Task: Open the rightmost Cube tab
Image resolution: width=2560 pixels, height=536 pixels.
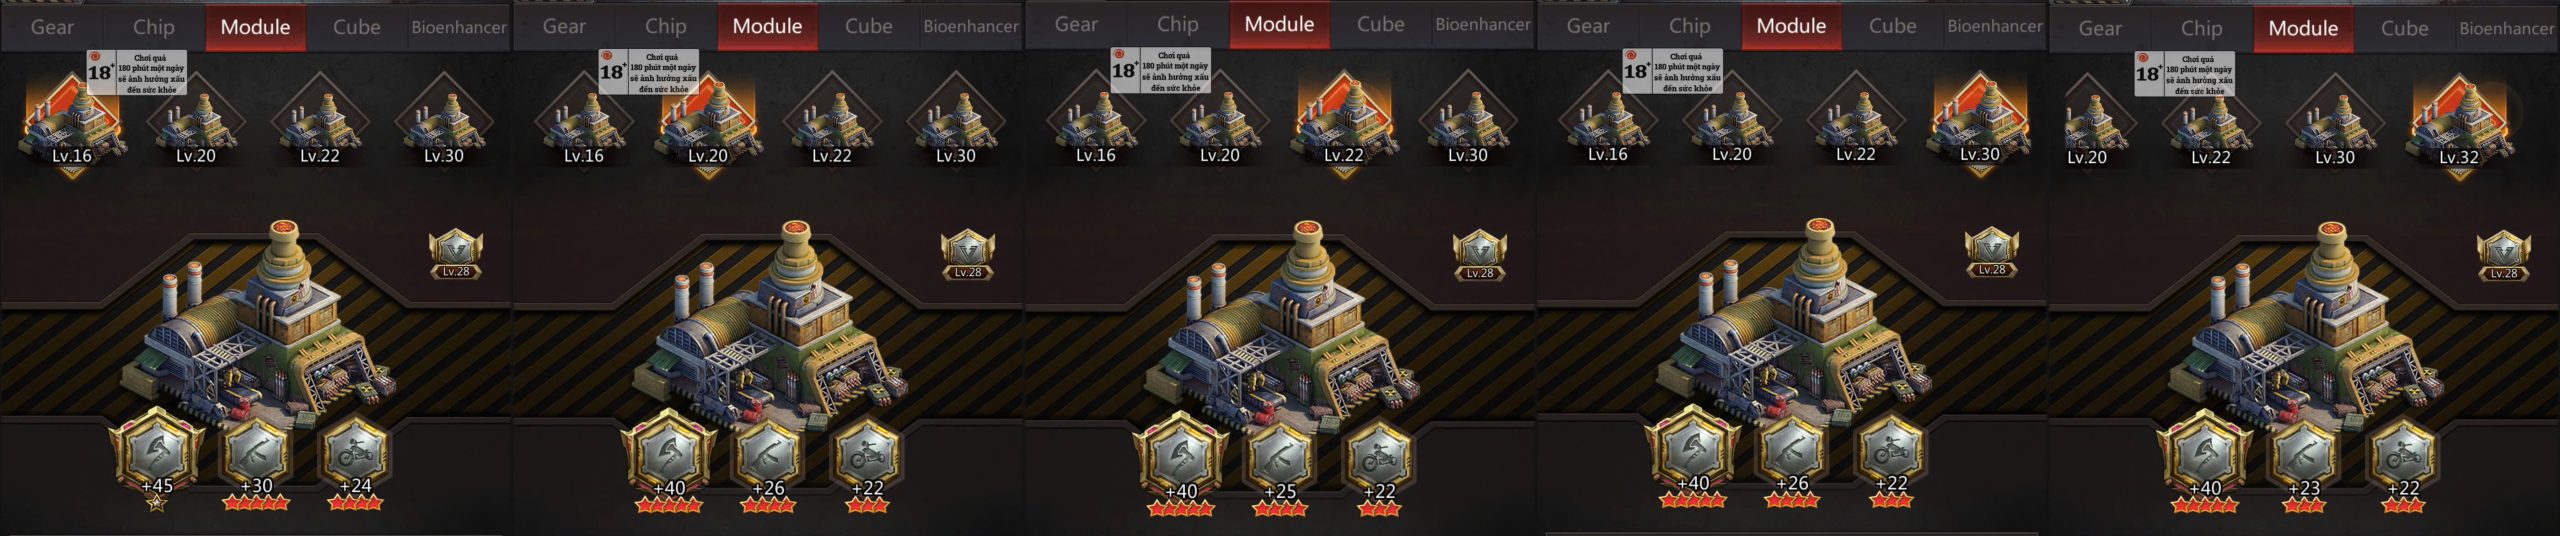Action: tap(2405, 28)
